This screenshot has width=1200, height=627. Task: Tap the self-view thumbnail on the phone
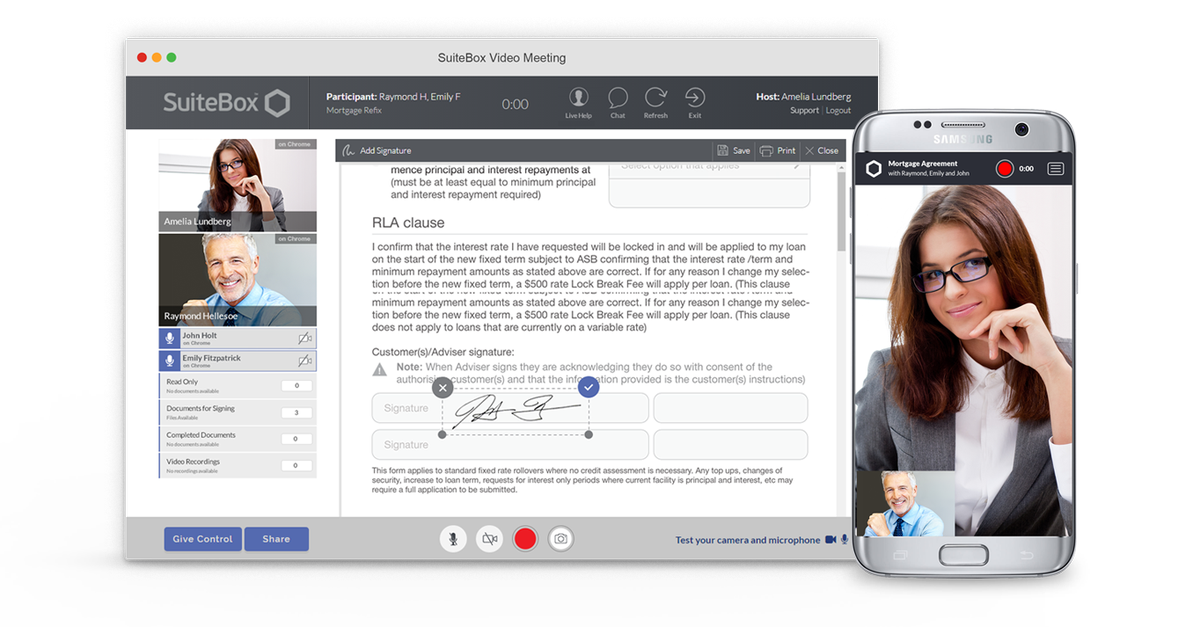point(905,504)
